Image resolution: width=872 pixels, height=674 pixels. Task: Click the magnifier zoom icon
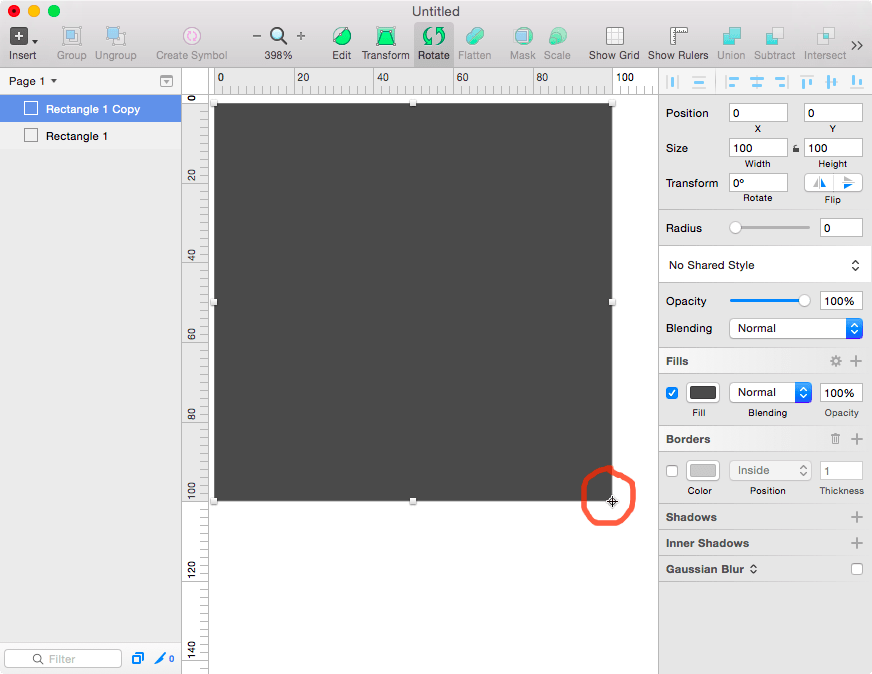[x=279, y=36]
